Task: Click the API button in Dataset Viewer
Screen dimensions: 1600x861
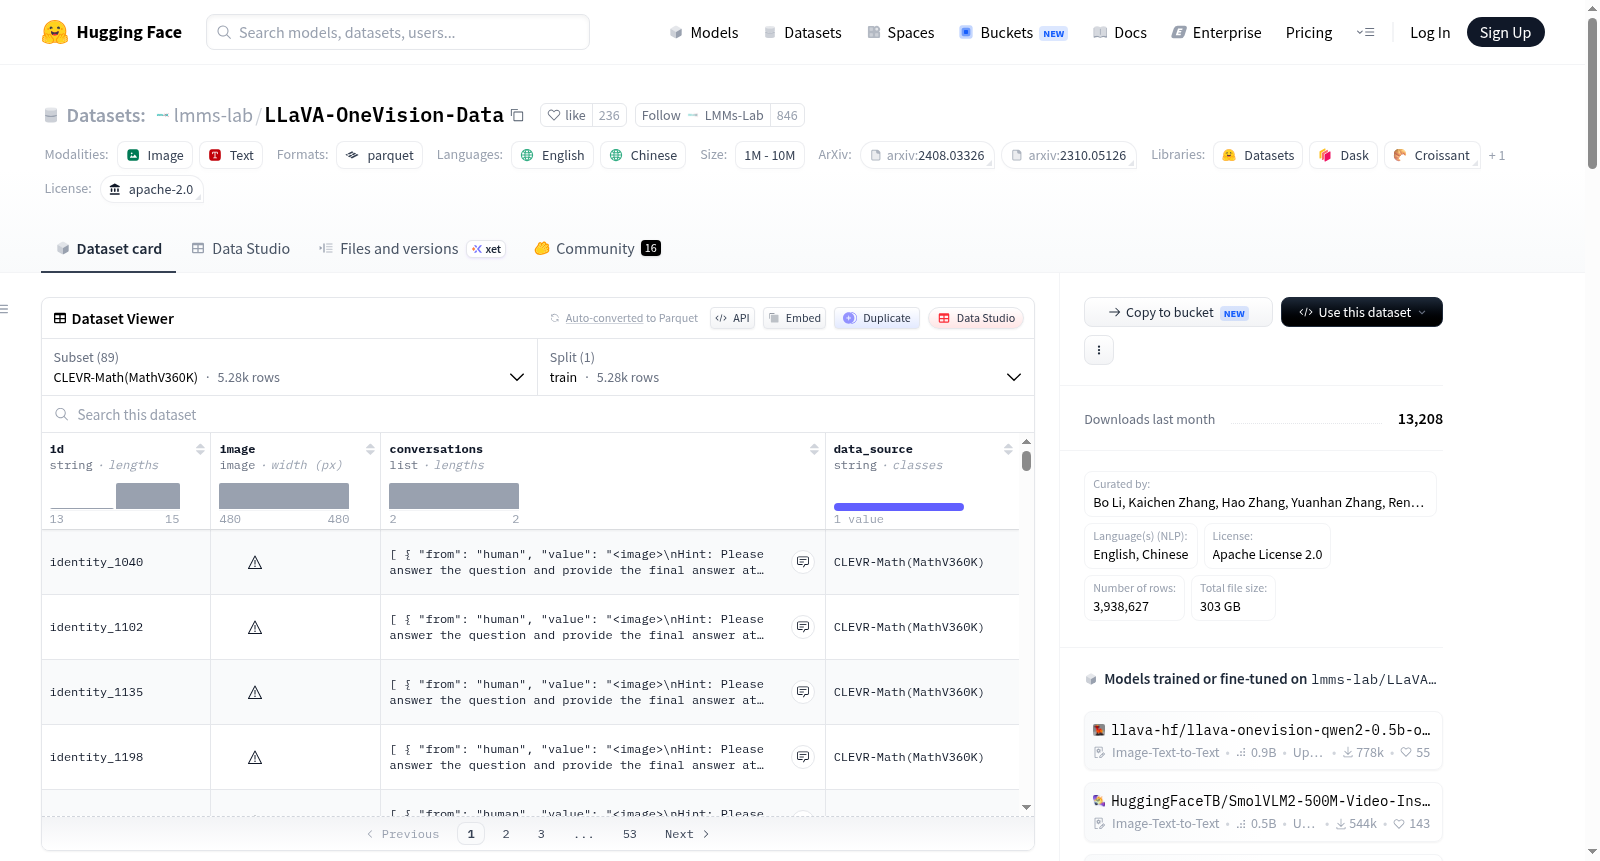Action: (732, 318)
